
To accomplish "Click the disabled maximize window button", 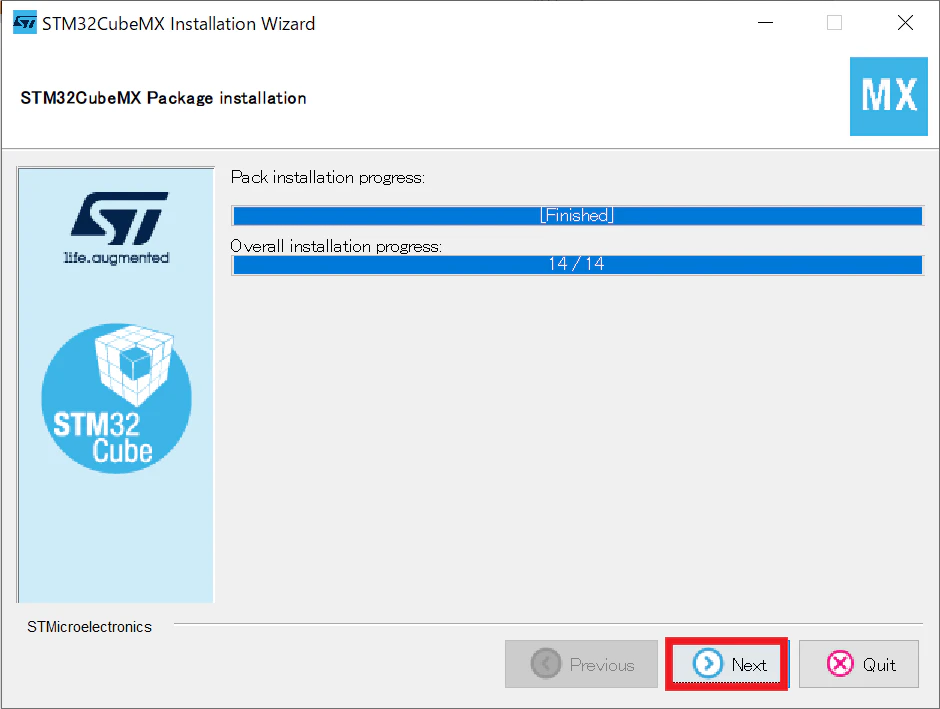I will coord(834,23).
